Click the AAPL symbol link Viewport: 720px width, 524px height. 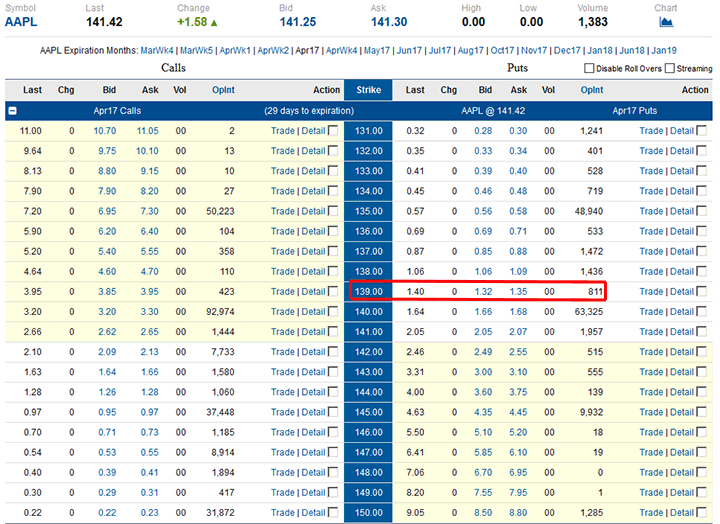21,22
